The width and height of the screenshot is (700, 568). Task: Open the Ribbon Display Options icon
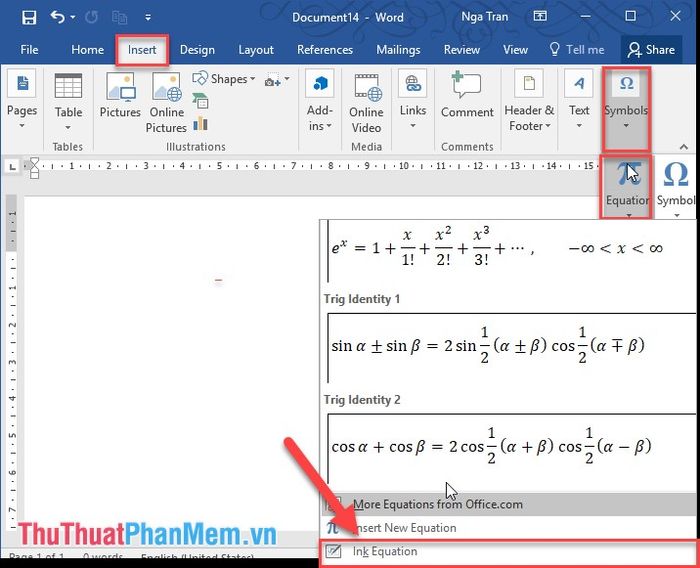pyautogui.click(x=540, y=17)
